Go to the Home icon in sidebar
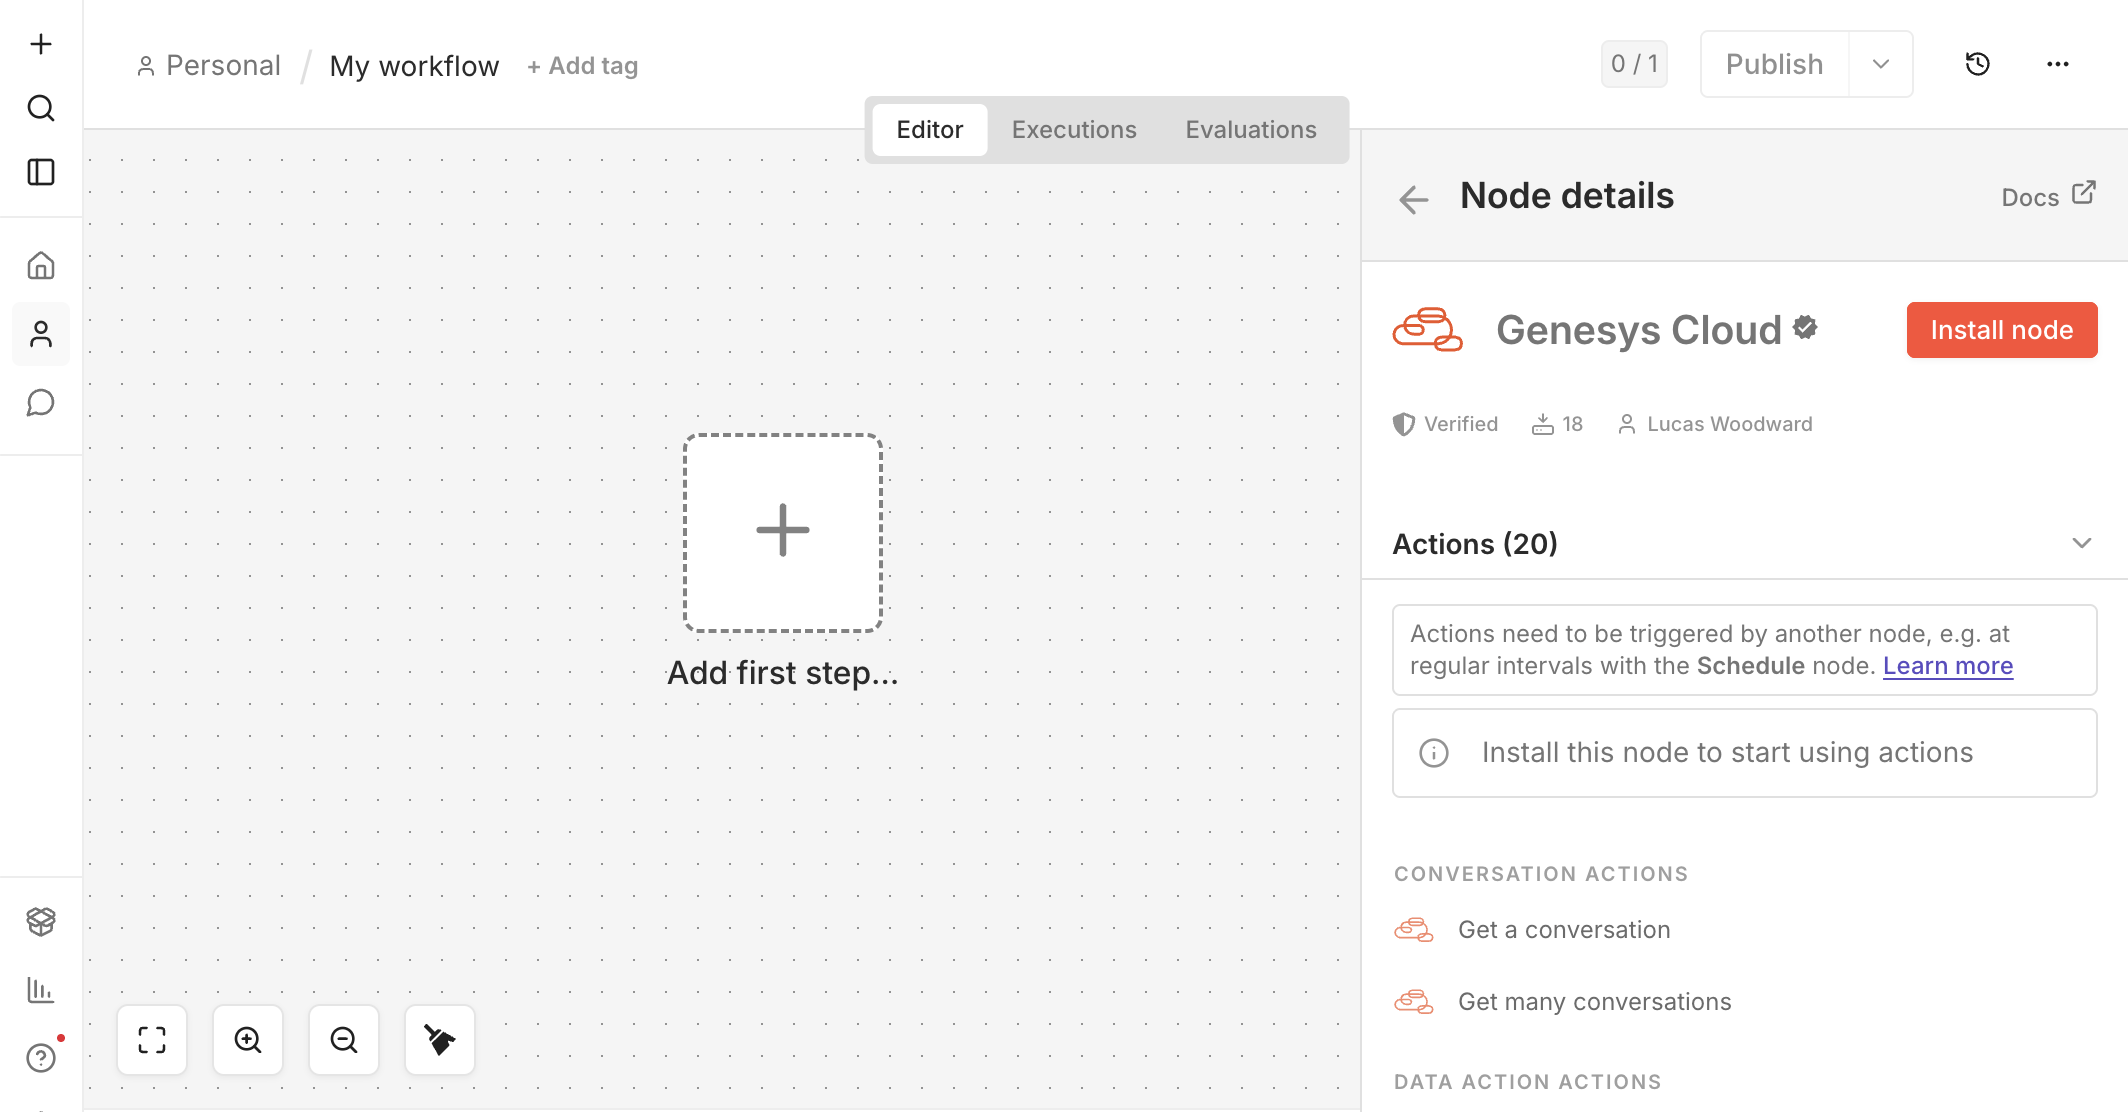Viewport: 2128px width, 1112px height. [41, 265]
